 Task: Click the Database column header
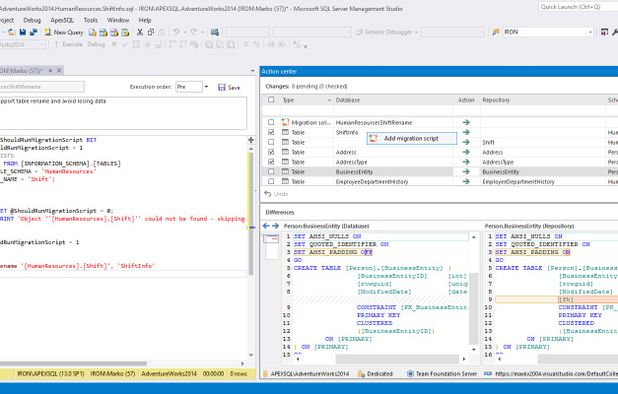point(393,100)
